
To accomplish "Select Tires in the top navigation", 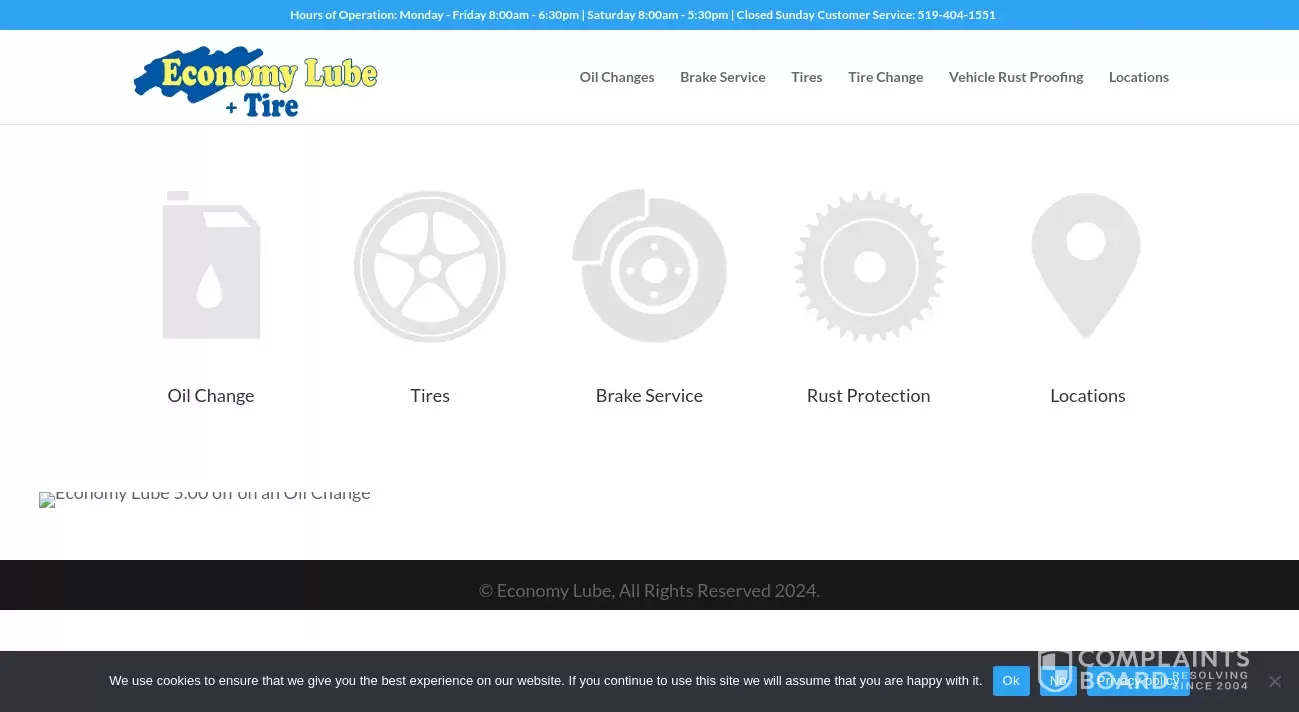I will coord(806,77).
